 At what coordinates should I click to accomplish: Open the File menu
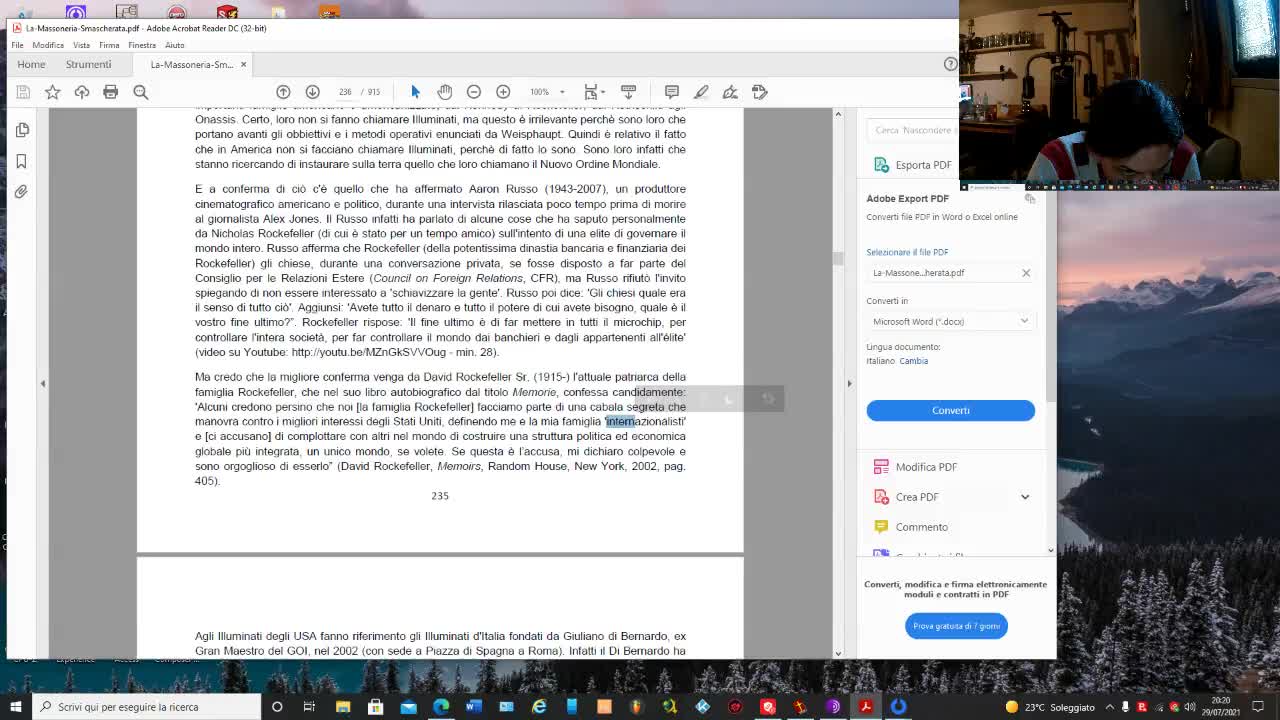[17, 45]
